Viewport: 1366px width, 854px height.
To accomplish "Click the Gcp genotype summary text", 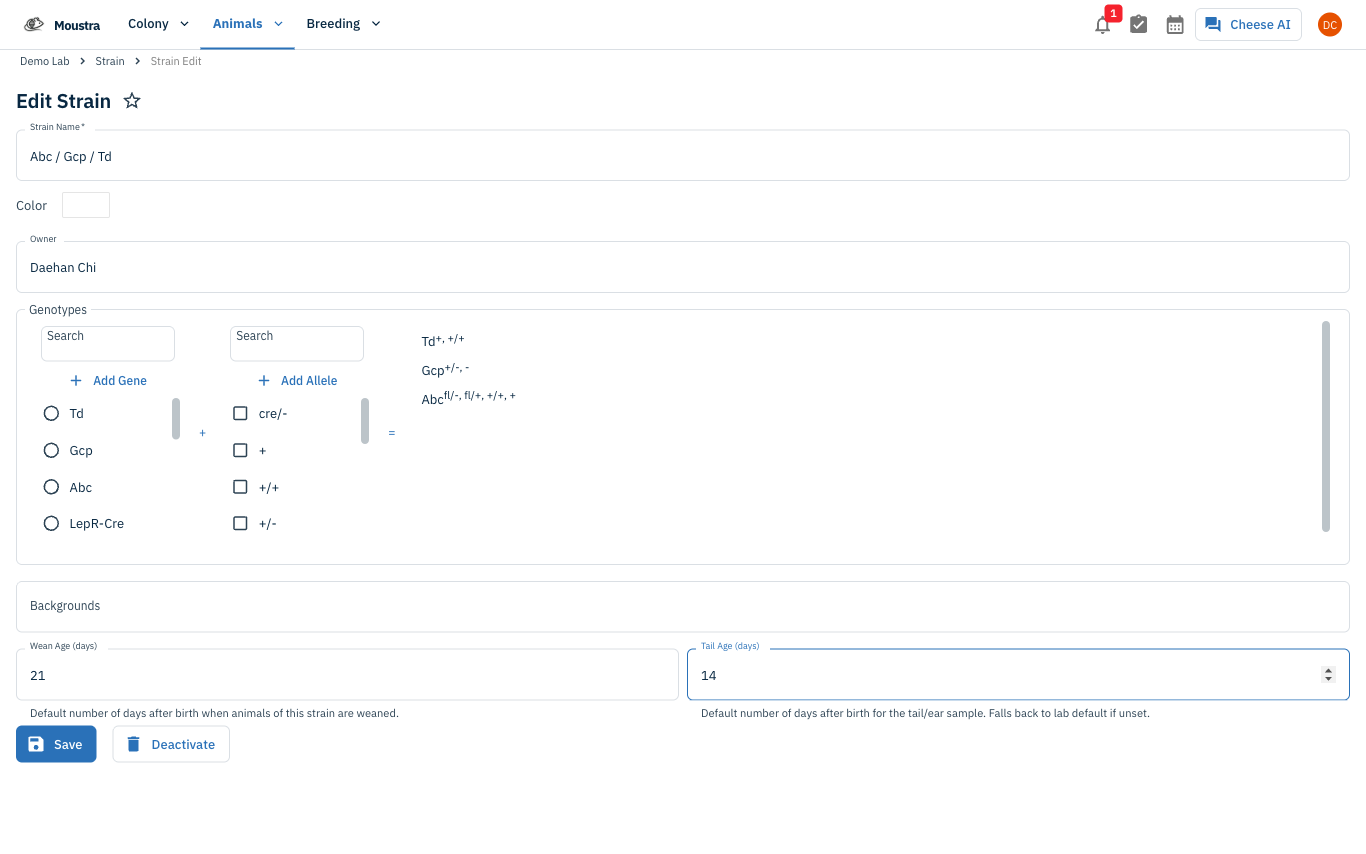I will pyautogui.click(x=445, y=370).
